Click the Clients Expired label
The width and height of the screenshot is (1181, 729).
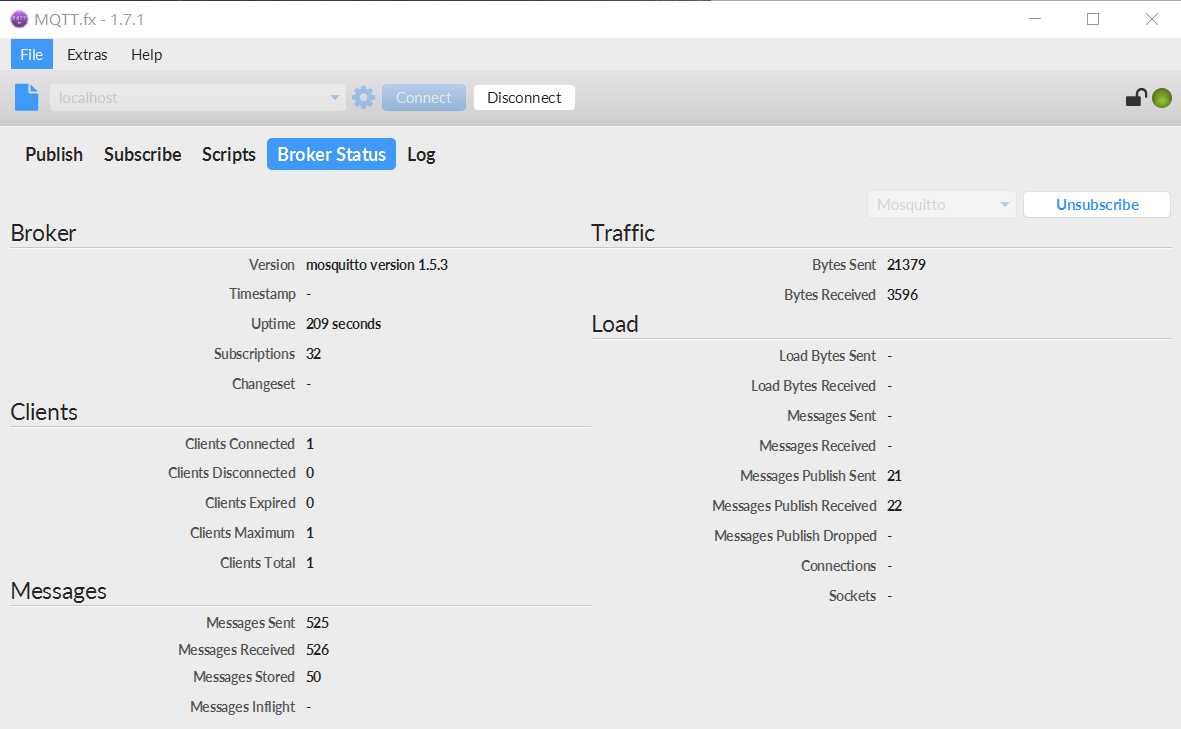(250, 503)
